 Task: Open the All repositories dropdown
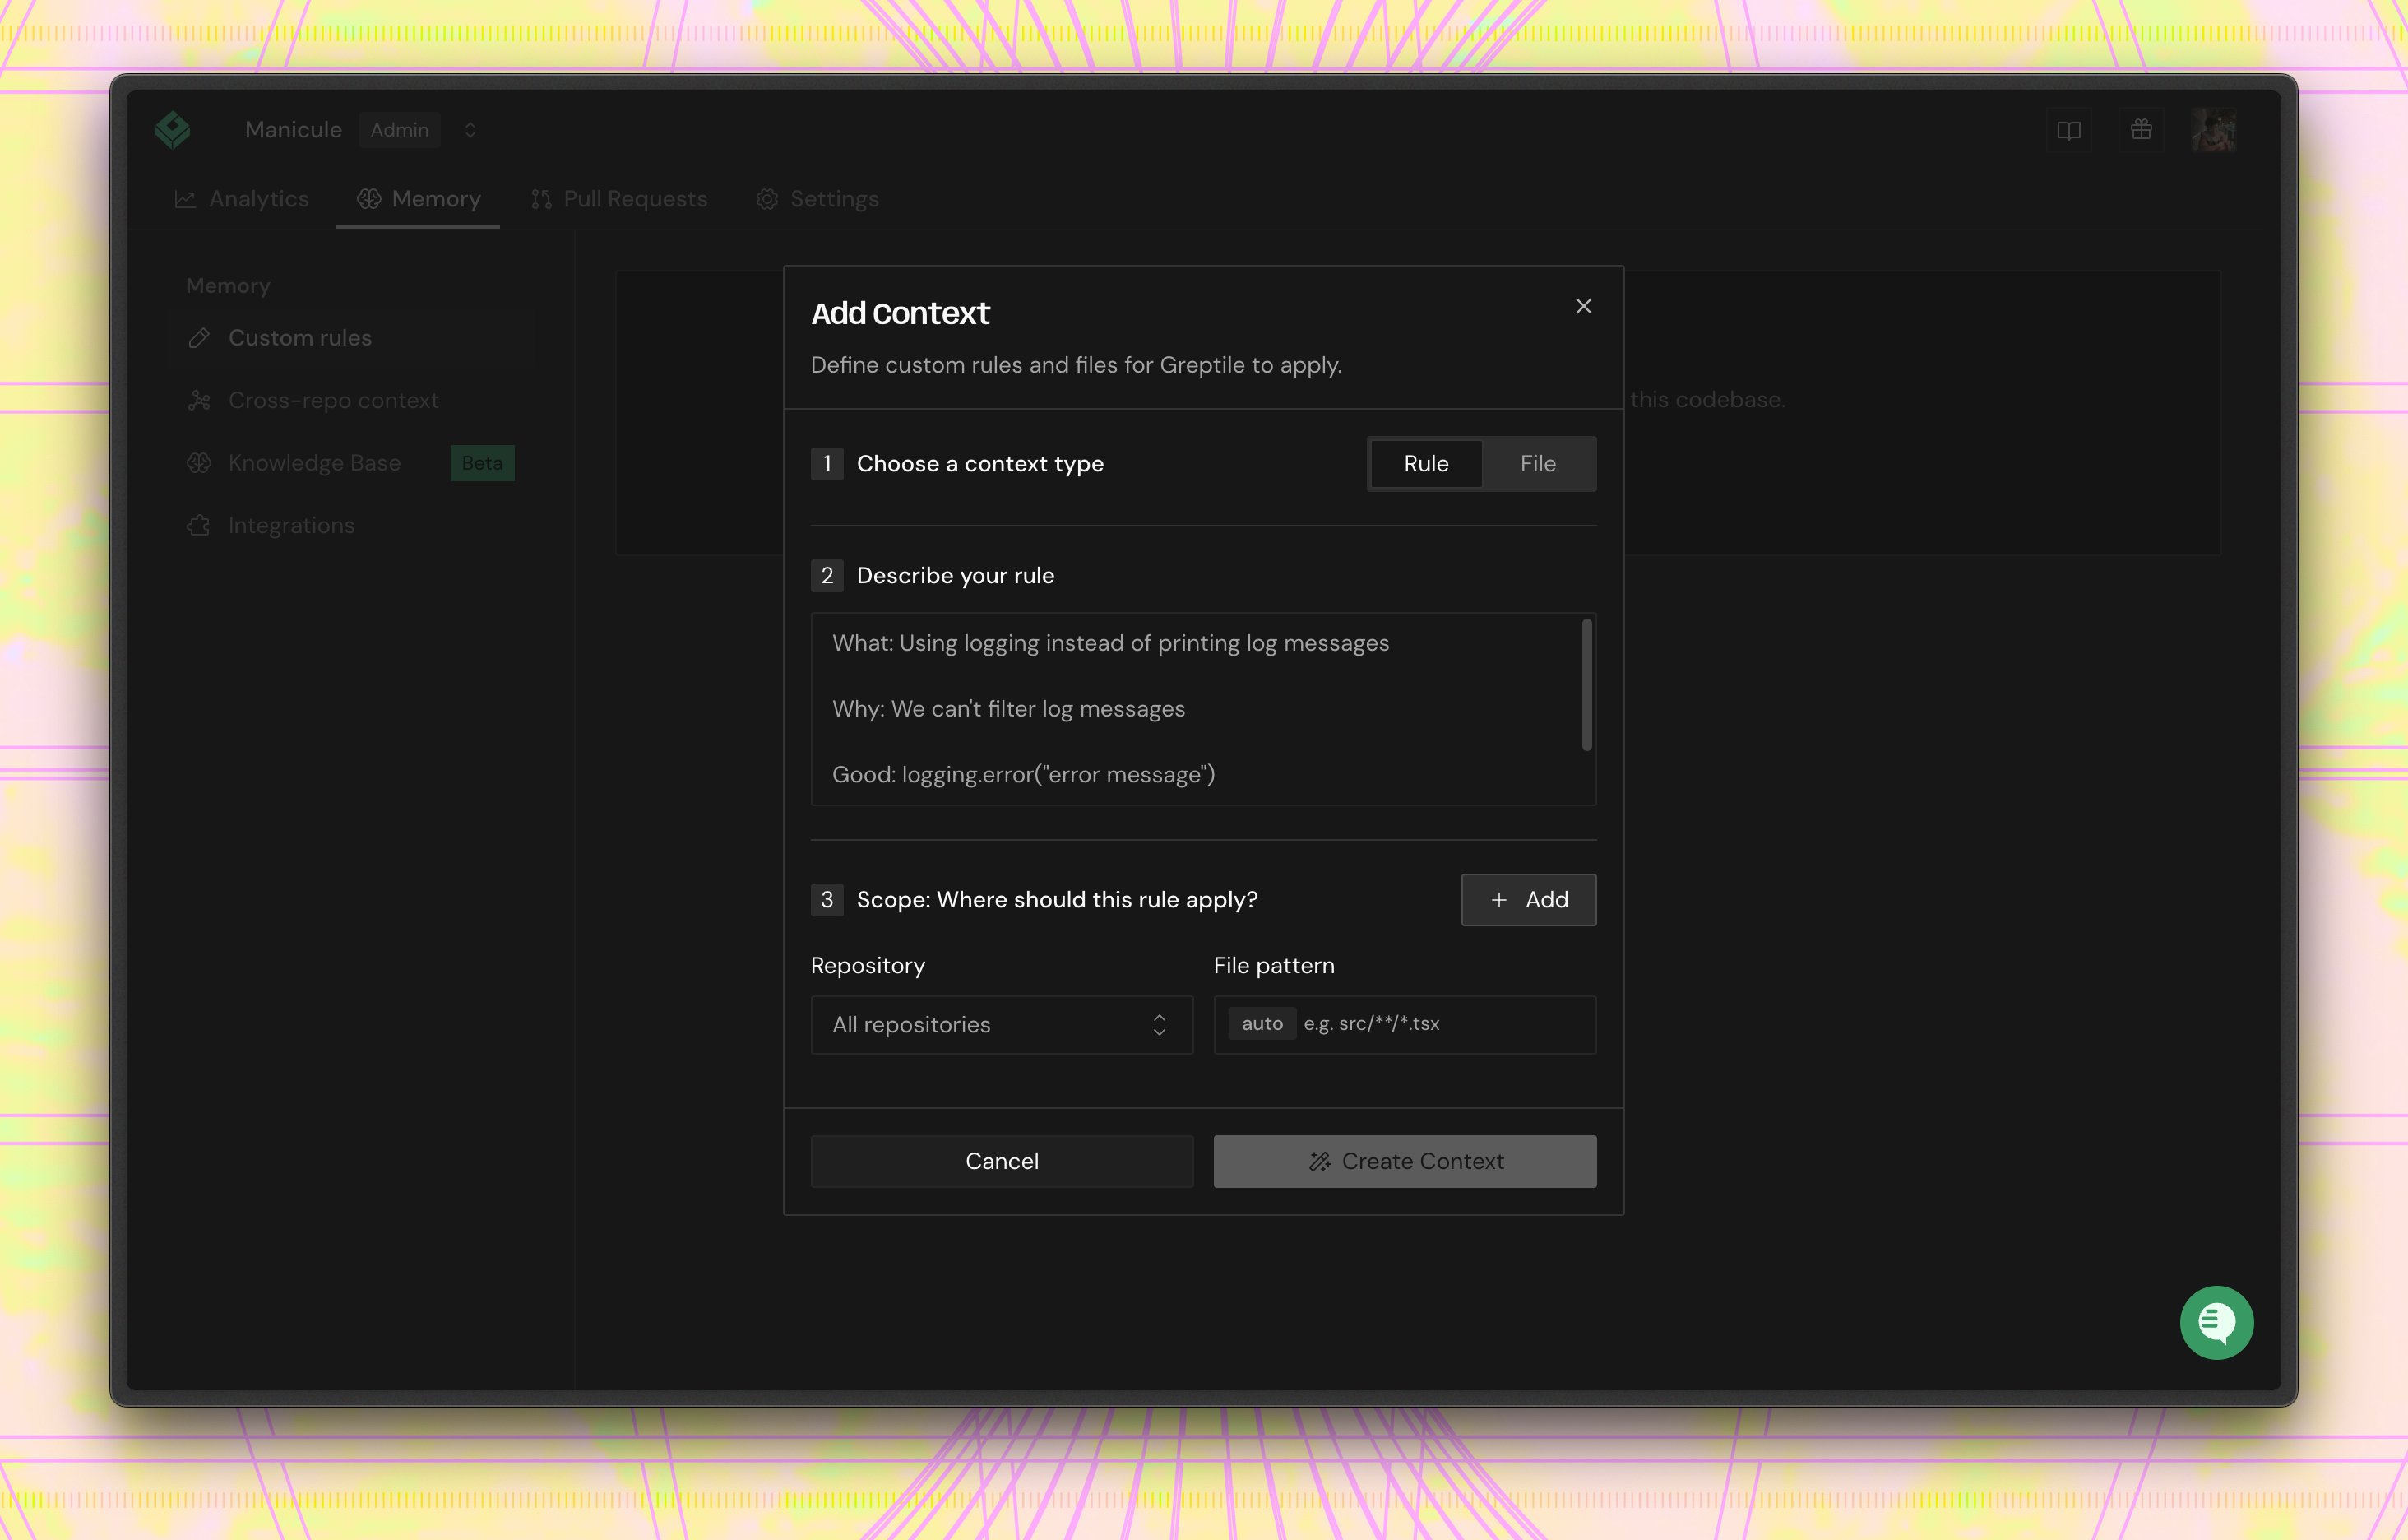click(x=1002, y=1025)
